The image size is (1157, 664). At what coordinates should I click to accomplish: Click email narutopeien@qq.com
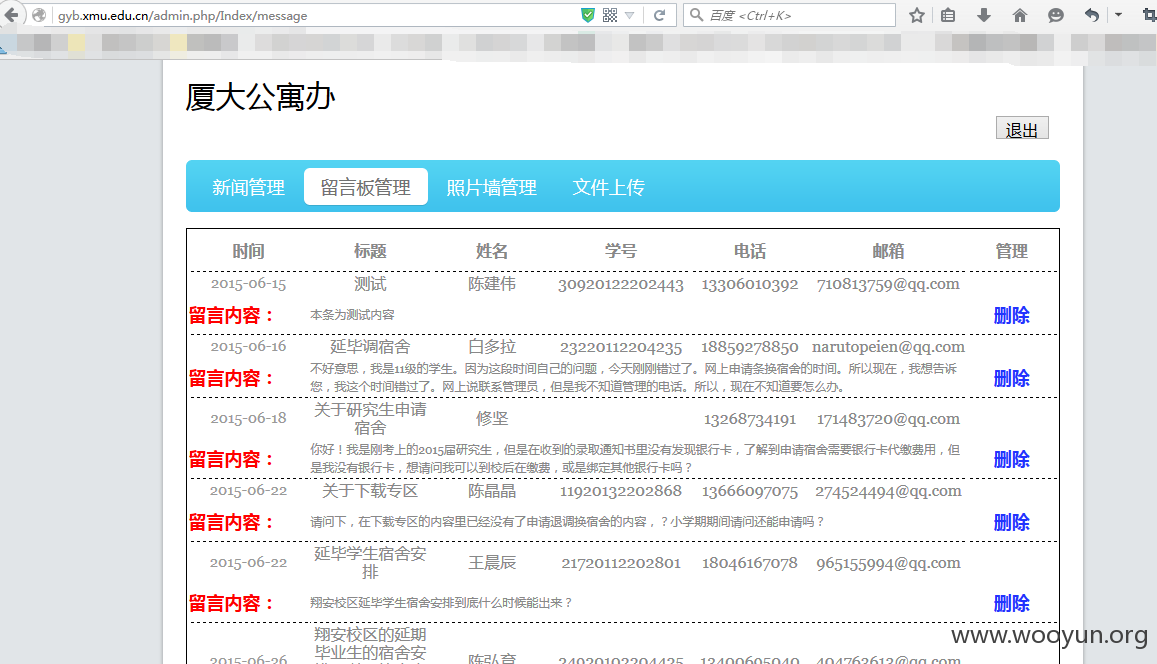[888, 347]
